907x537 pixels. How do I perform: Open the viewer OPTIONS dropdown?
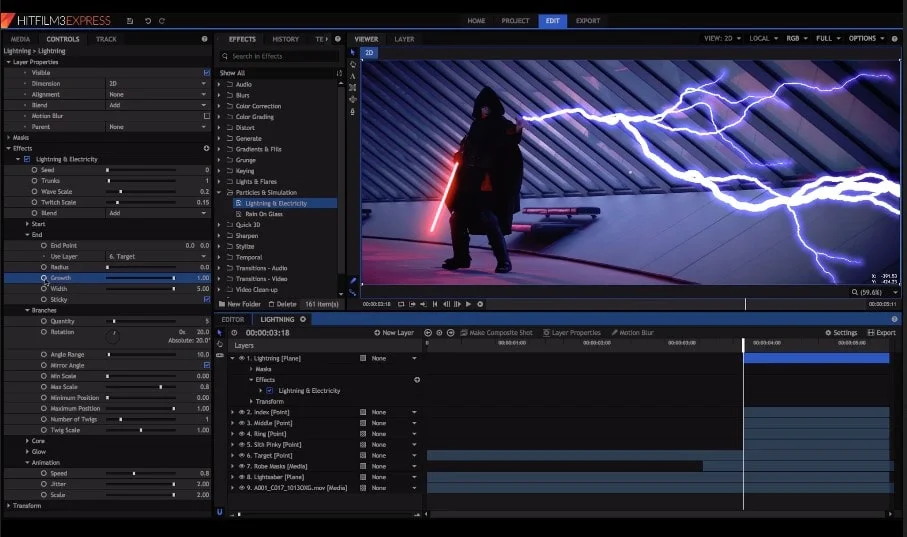(866, 38)
